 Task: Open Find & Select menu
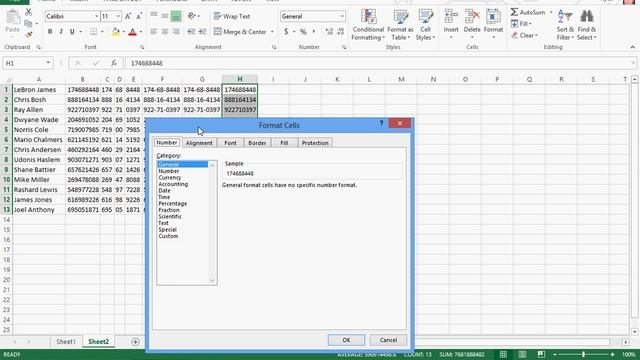587,24
